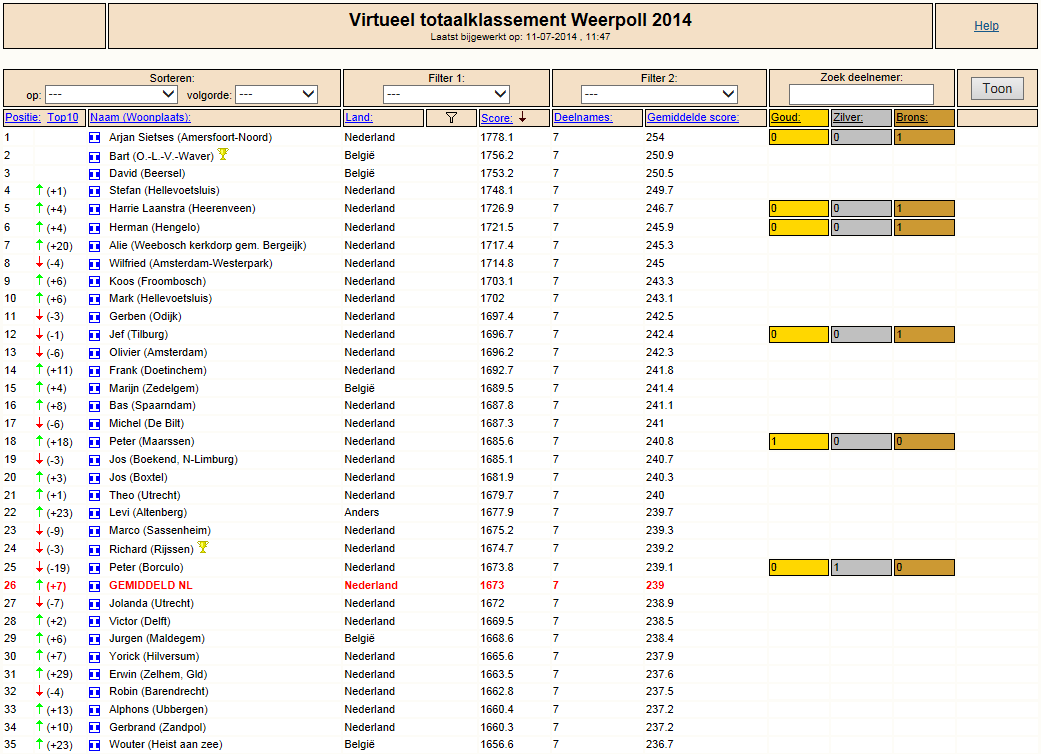Click the funnel filter icon in header
This screenshot has height=754, width=1041.
click(451, 117)
